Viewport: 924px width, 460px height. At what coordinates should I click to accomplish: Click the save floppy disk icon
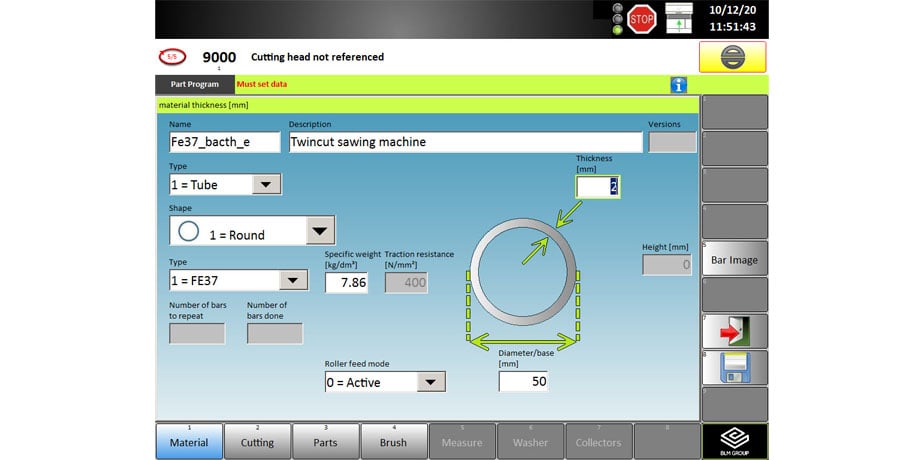[734, 368]
